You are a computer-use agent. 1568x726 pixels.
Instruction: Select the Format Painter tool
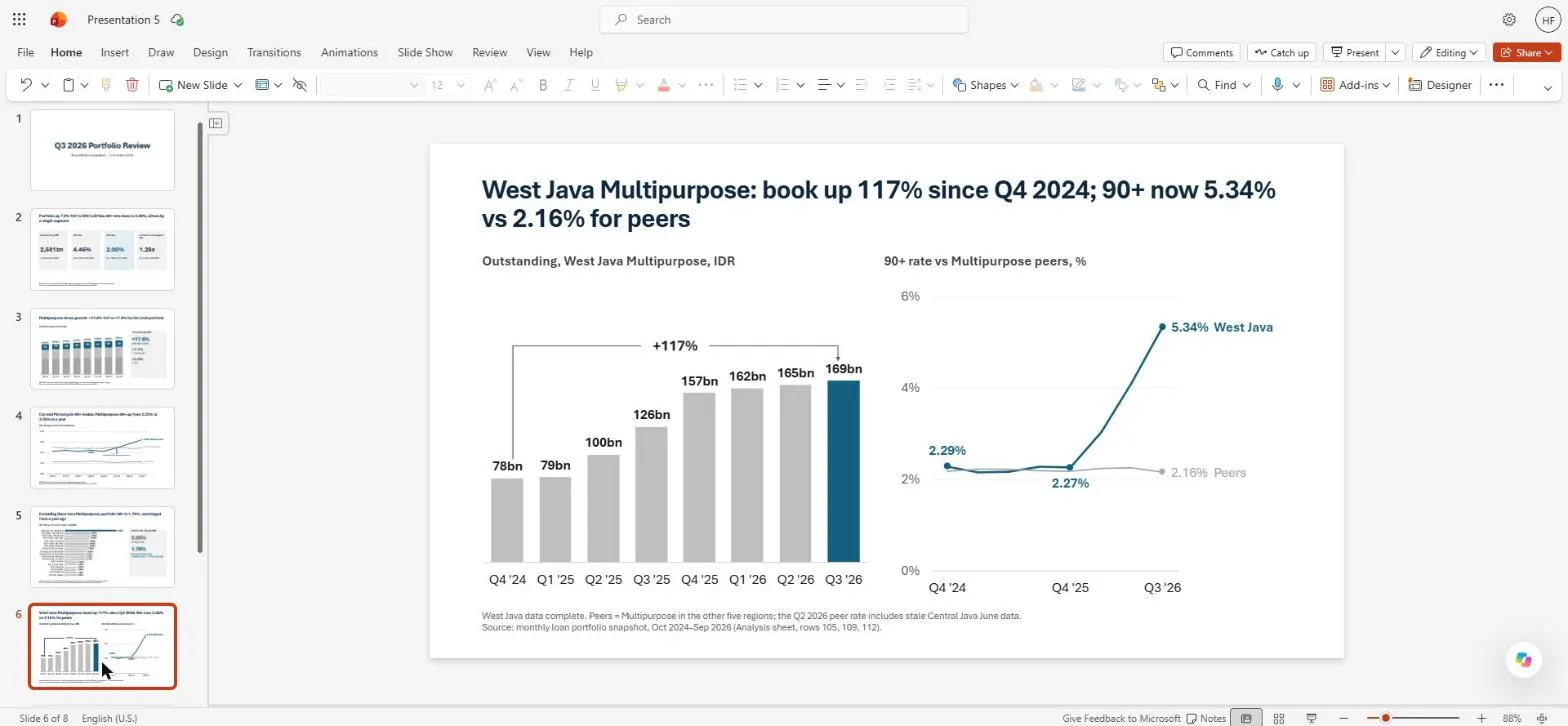(106, 85)
